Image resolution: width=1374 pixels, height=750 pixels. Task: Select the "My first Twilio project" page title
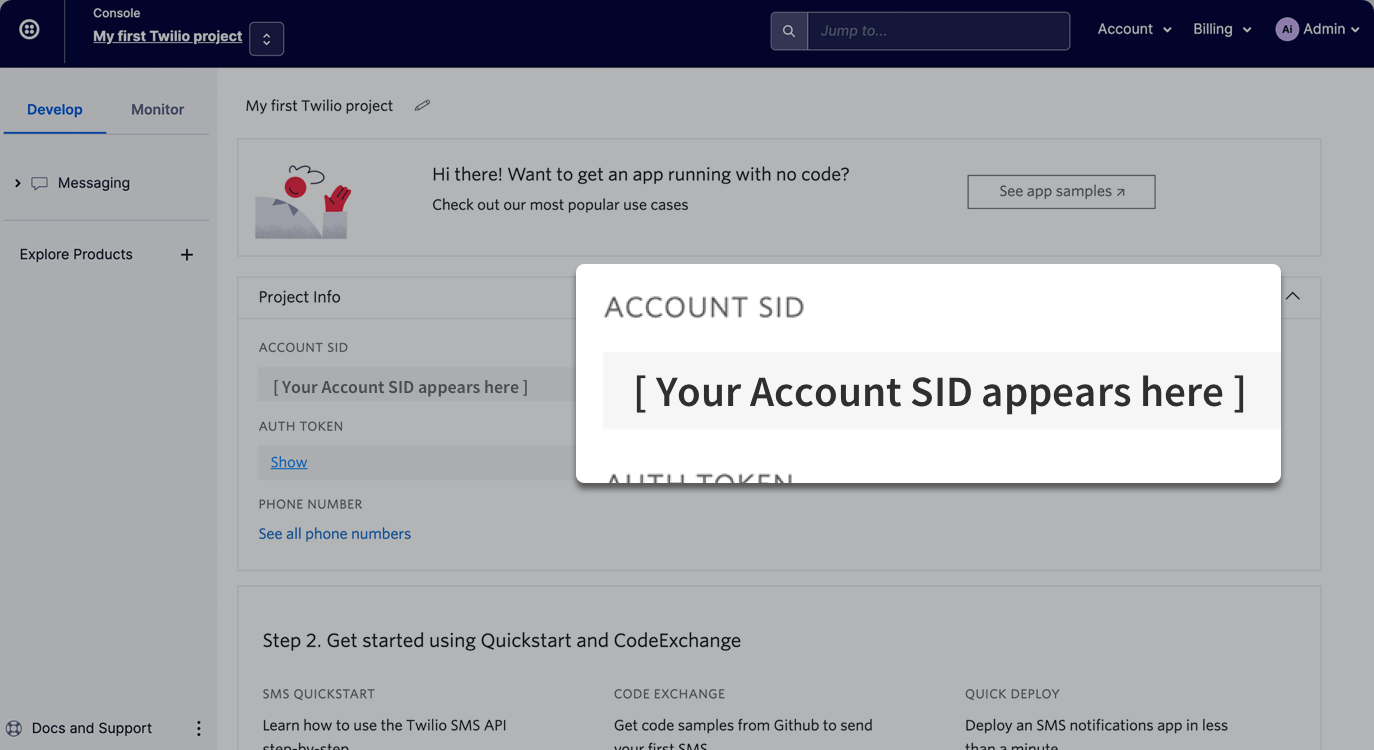click(320, 105)
